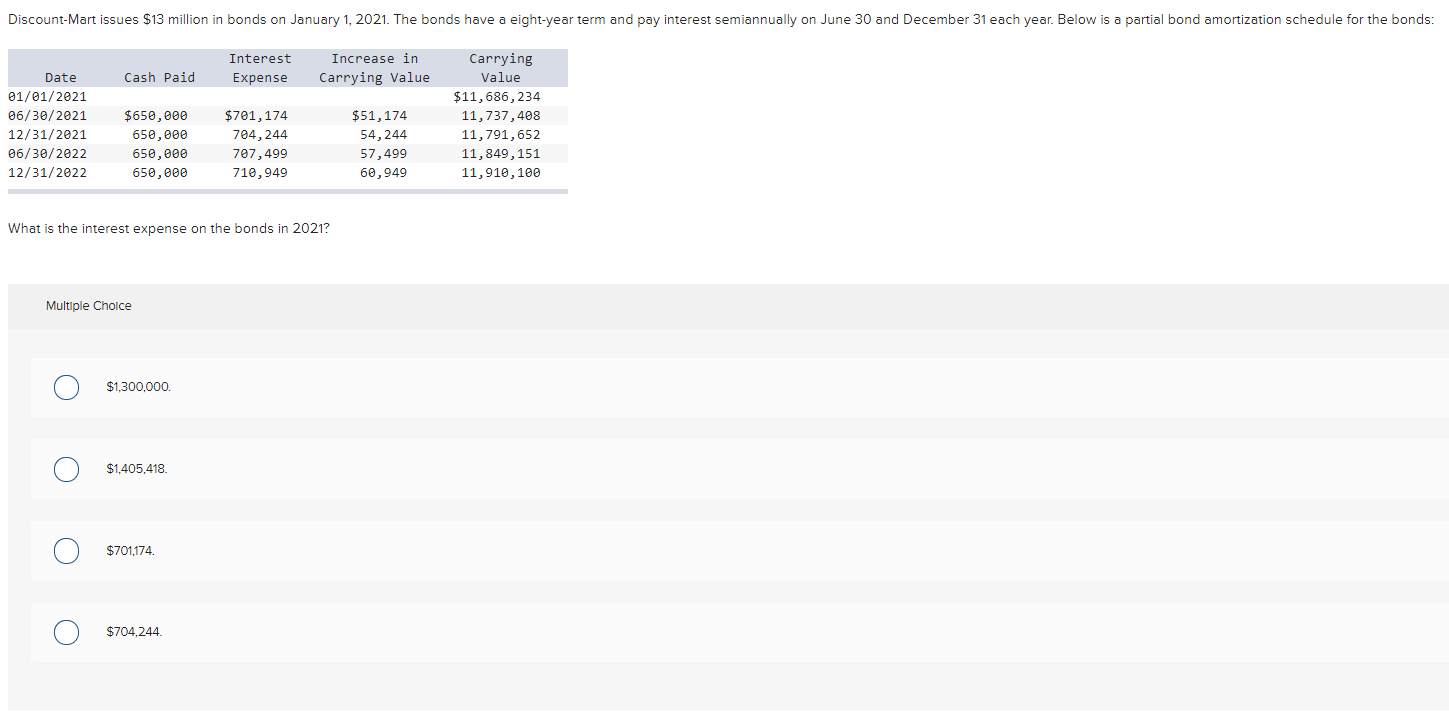Image resolution: width=1449 pixels, height=728 pixels.
Task: Click the 'Date' column header
Action: 61,78
